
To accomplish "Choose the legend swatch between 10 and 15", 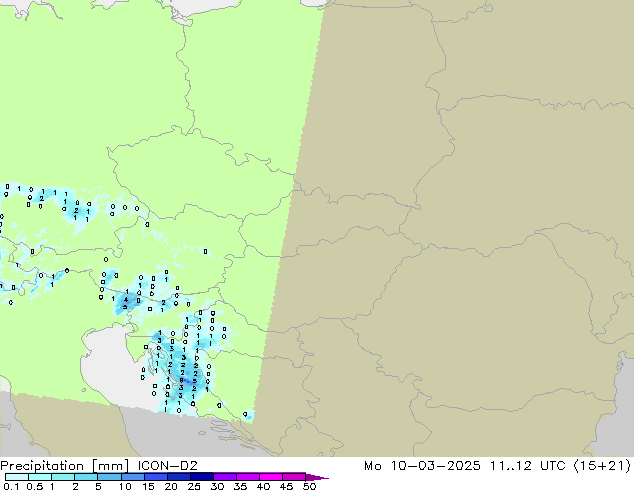I will [132, 477].
